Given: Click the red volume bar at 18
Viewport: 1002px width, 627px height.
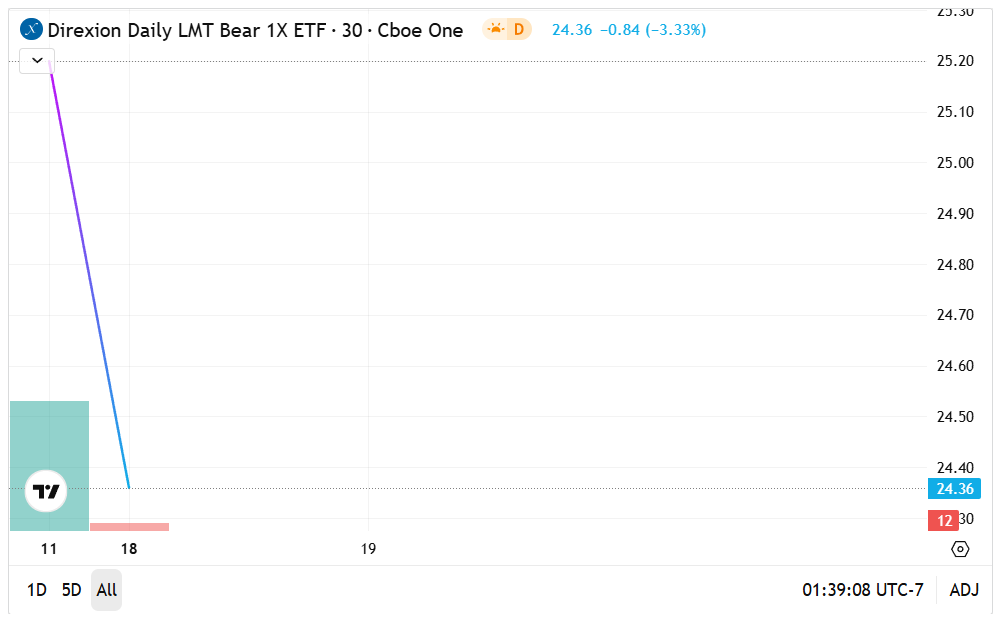Looking at the screenshot, I should [129, 527].
